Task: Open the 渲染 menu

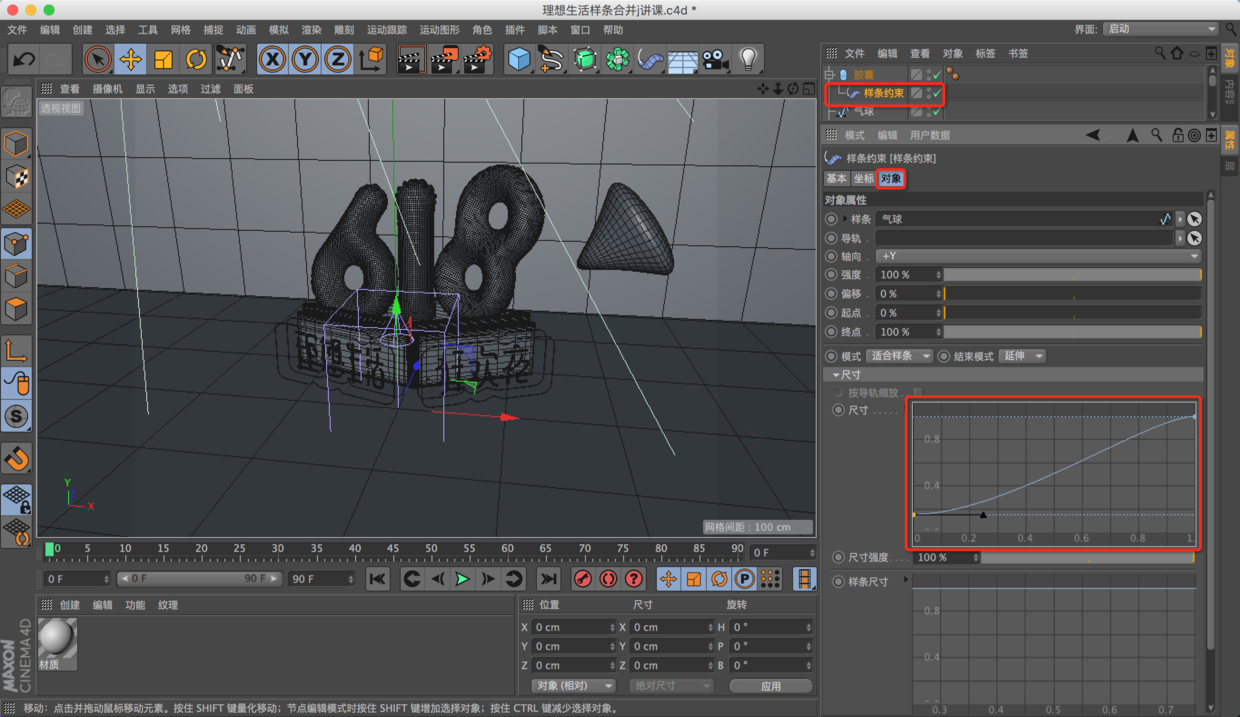Action: (311, 30)
